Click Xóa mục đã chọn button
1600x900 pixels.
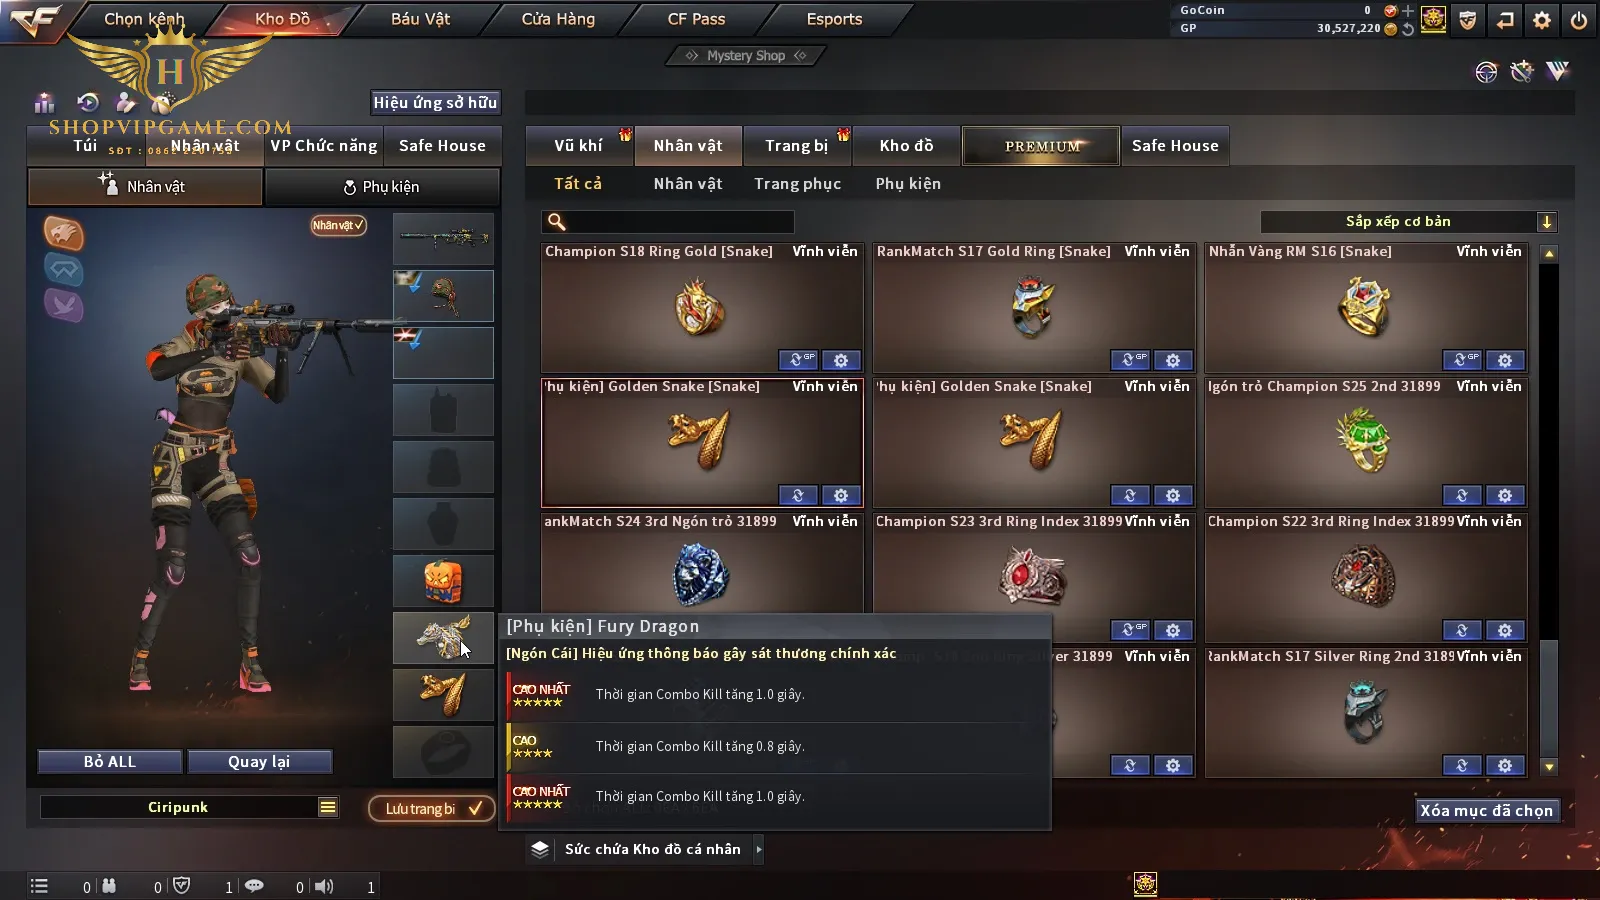pos(1487,810)
